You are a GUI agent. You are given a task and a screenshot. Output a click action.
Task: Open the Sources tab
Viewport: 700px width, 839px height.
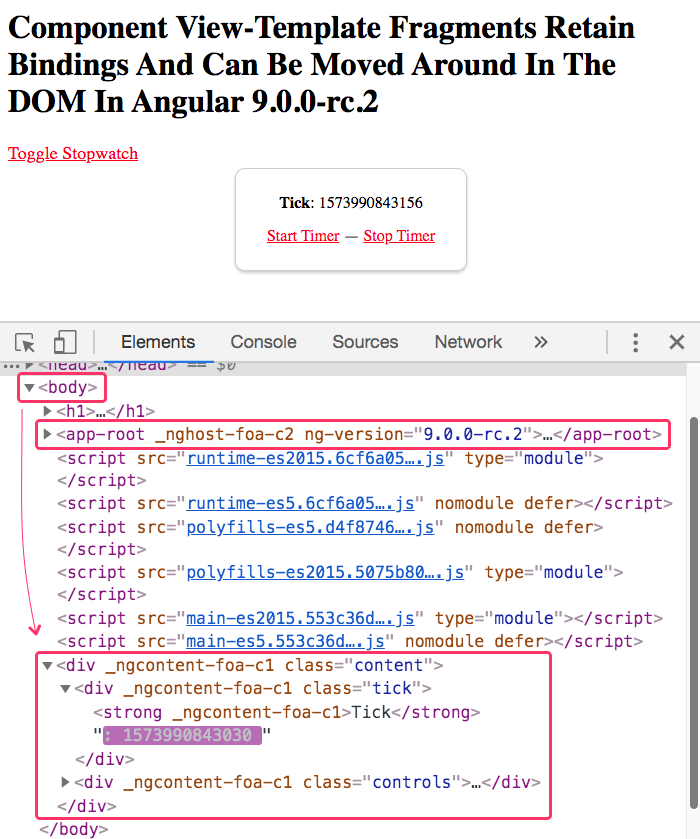[x=365, y=342]
